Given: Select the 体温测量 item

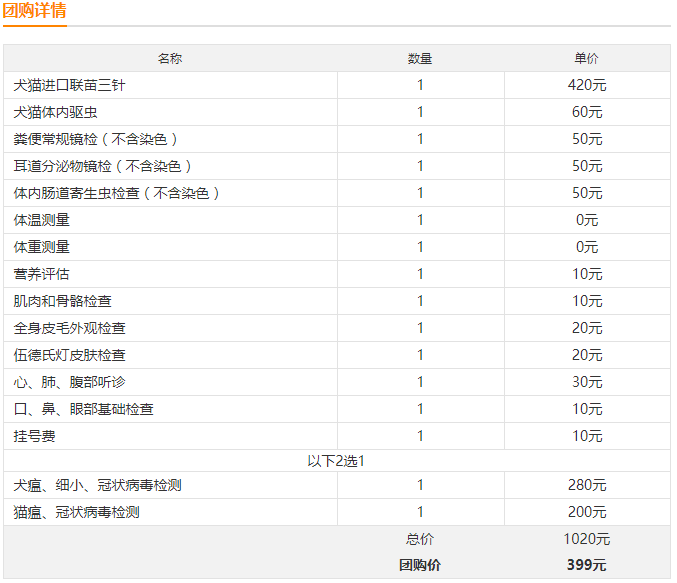Looking at the screenshot, I should tap(41, 220).
